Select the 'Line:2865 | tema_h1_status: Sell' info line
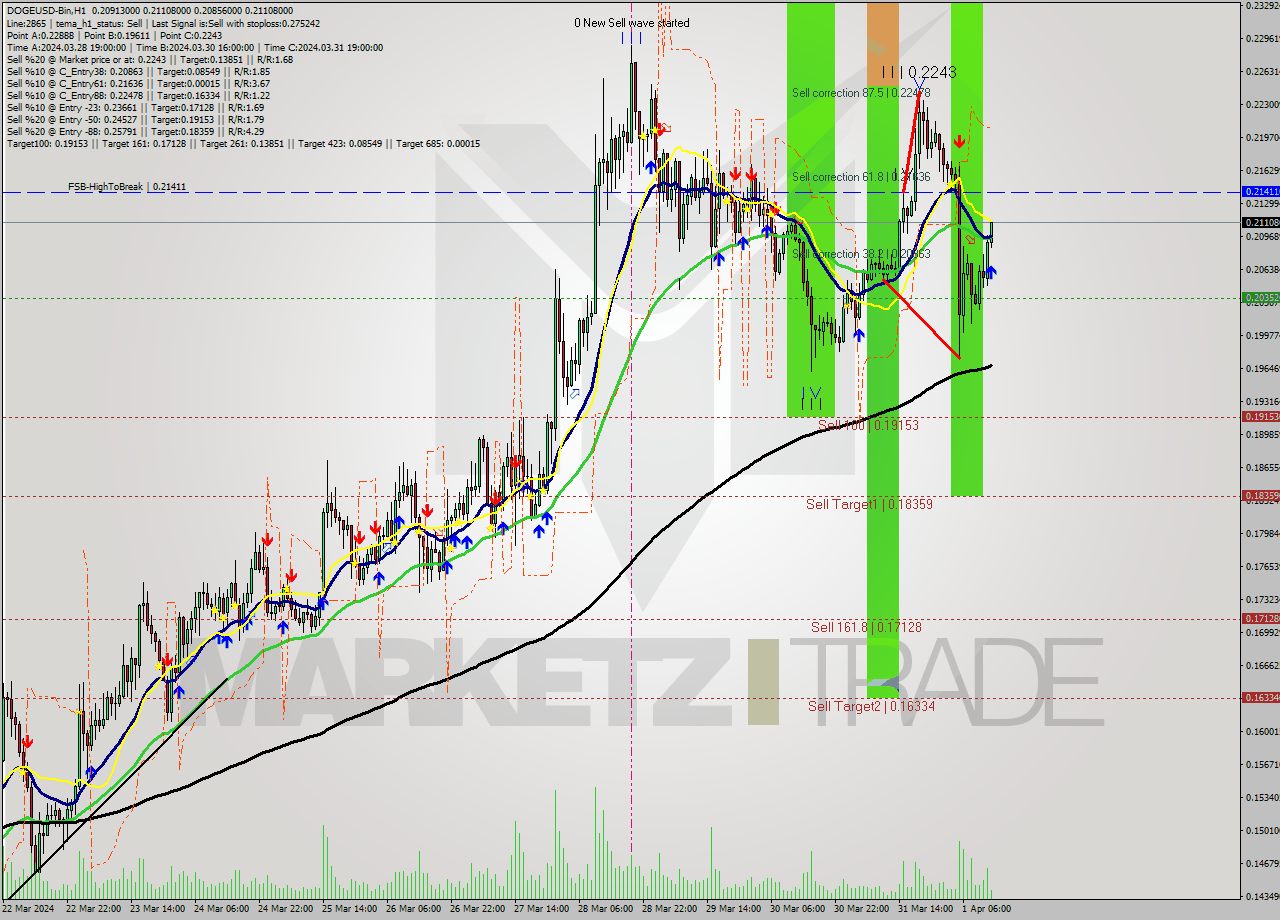This screenshot has width=1280, height=920. (x=164, y=22)
